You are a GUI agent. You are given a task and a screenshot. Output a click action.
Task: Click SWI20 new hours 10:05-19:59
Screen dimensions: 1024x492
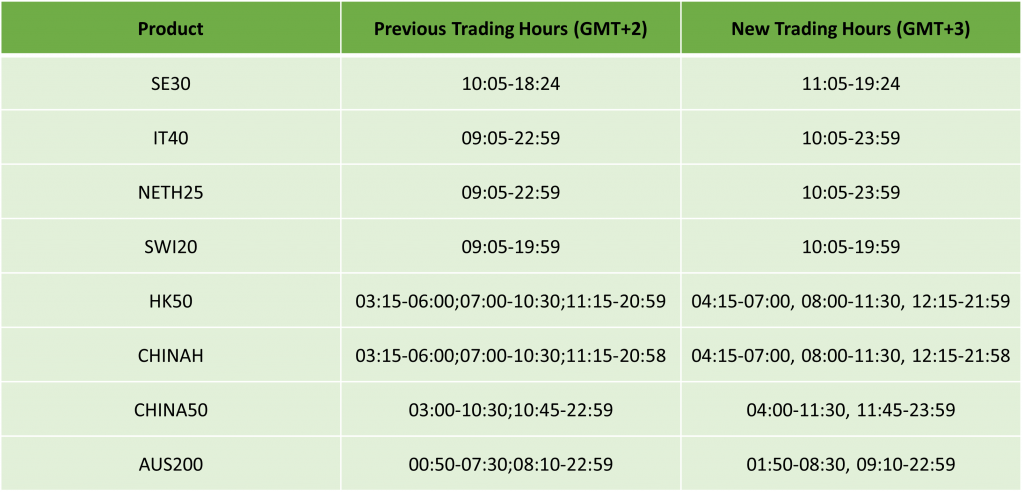click(x=850, y=247)
